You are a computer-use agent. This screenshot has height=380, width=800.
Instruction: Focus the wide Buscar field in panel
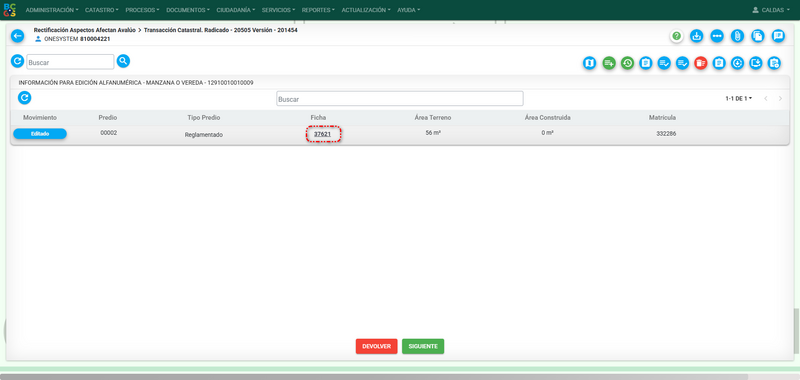(400, 99)
